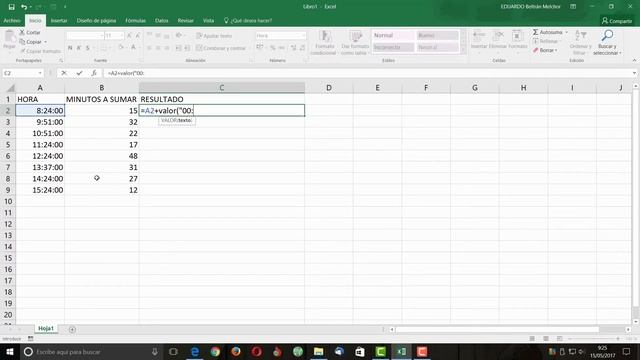The width and height of the screenshot is (640, 360).
Task: Click the vertical scrollbar
Action: click(636, 198)
